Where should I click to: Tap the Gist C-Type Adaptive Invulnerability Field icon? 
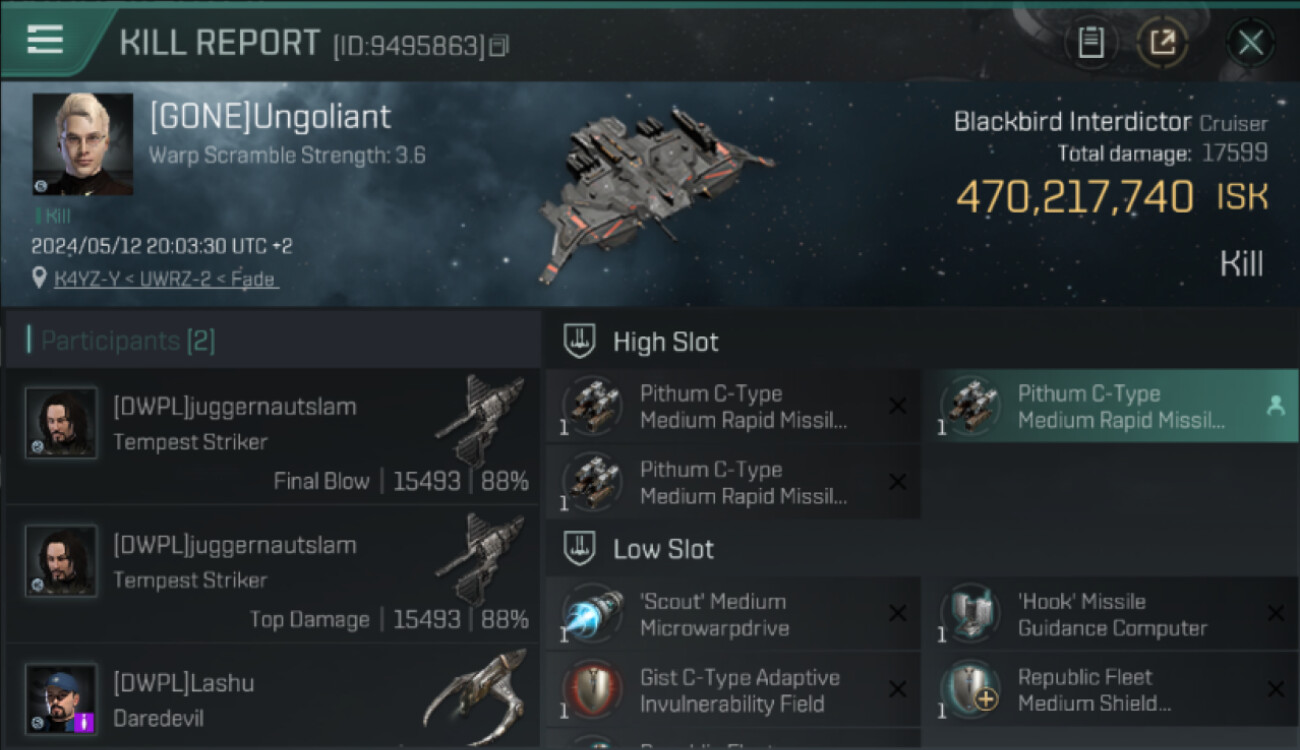[x=593, y=690]
